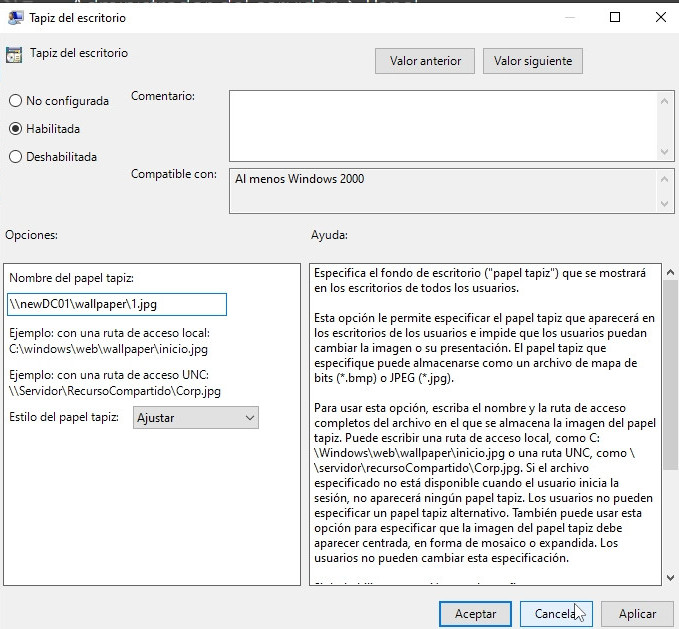Click the Compatible con box scroll down arrow
The image size is (679, 629).
(x=665, y=205)
